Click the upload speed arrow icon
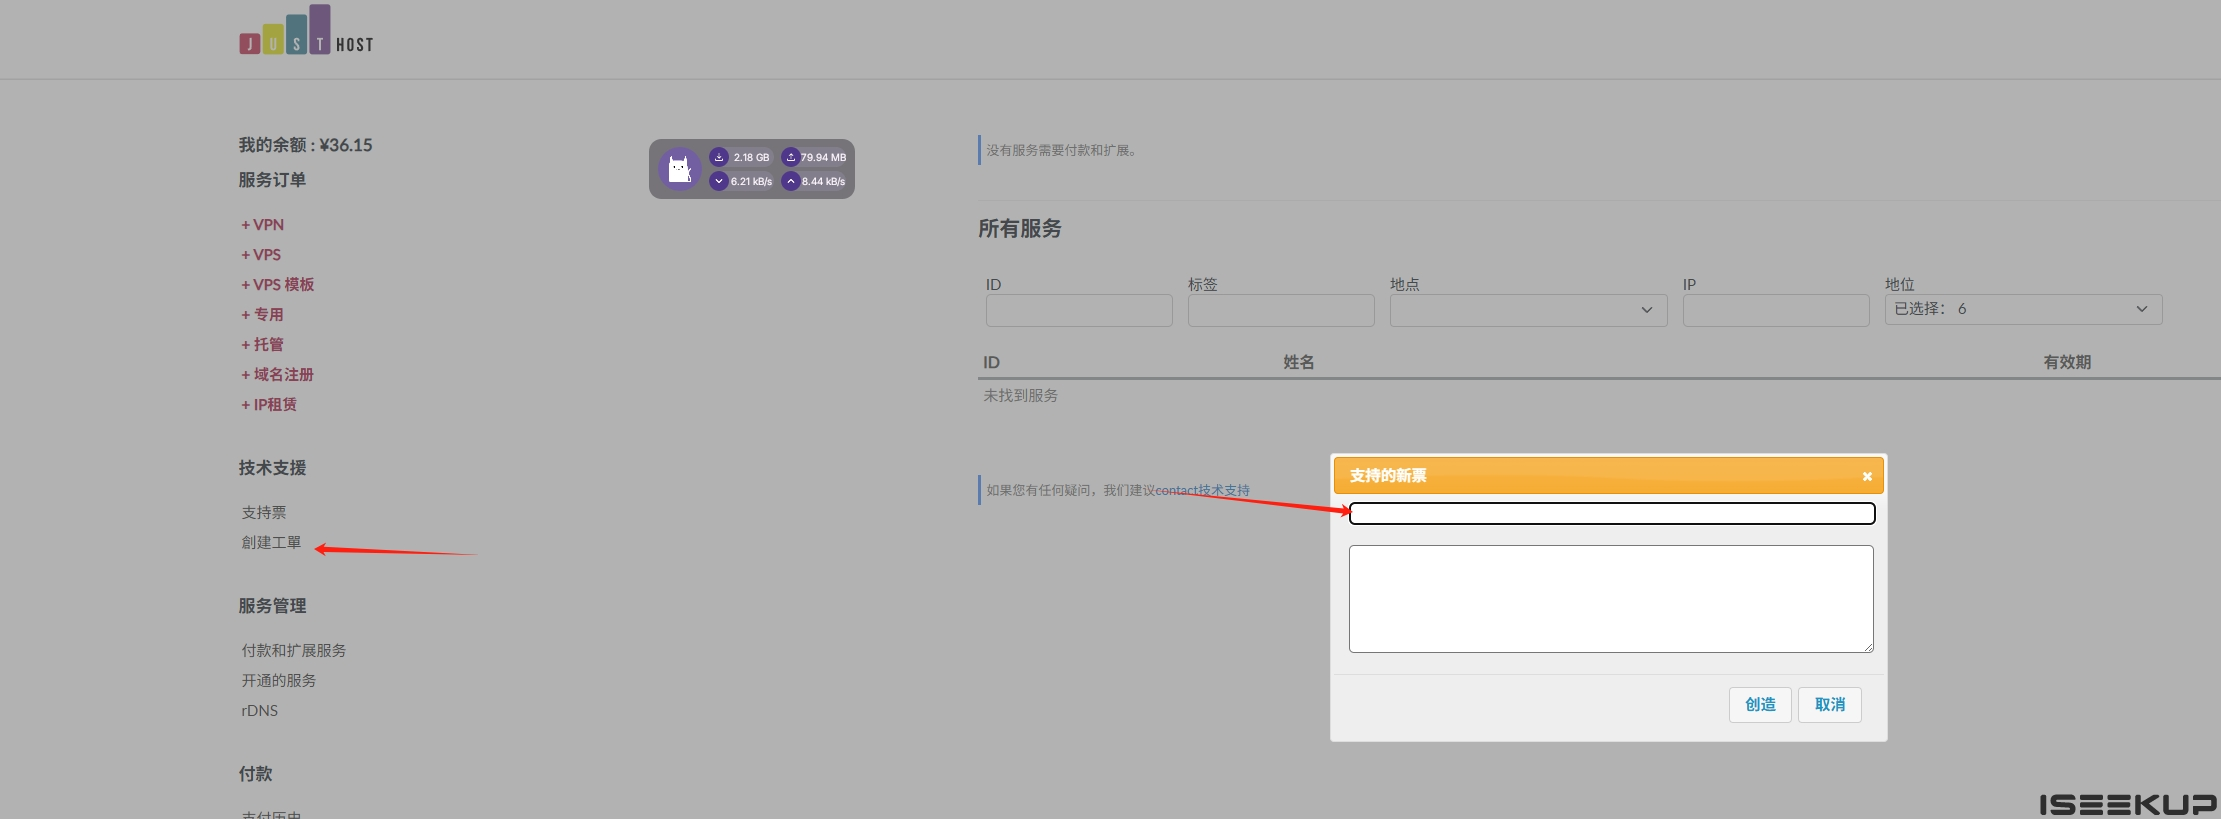Viewport: 2221px width, 819px height. pos(790,181)
